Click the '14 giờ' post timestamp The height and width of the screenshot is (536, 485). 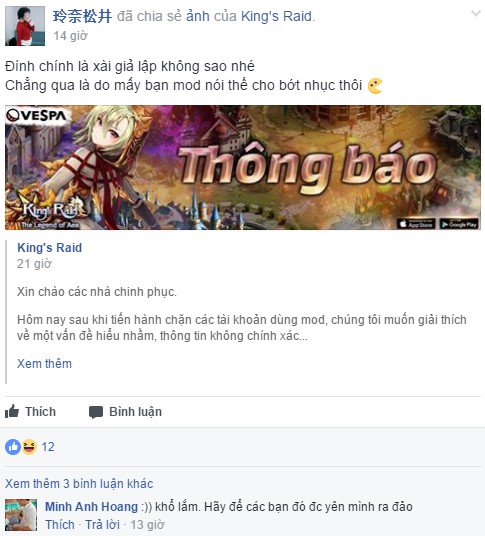point(70,36)
